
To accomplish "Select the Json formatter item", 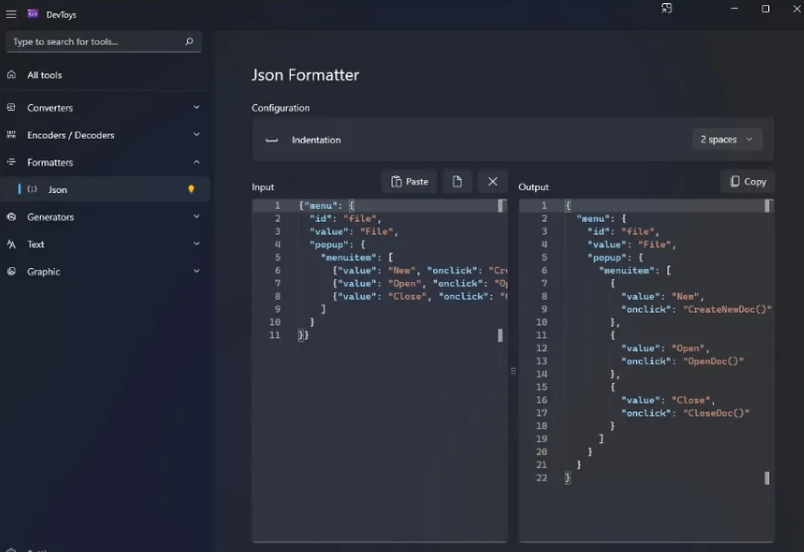I will [58, 189].
